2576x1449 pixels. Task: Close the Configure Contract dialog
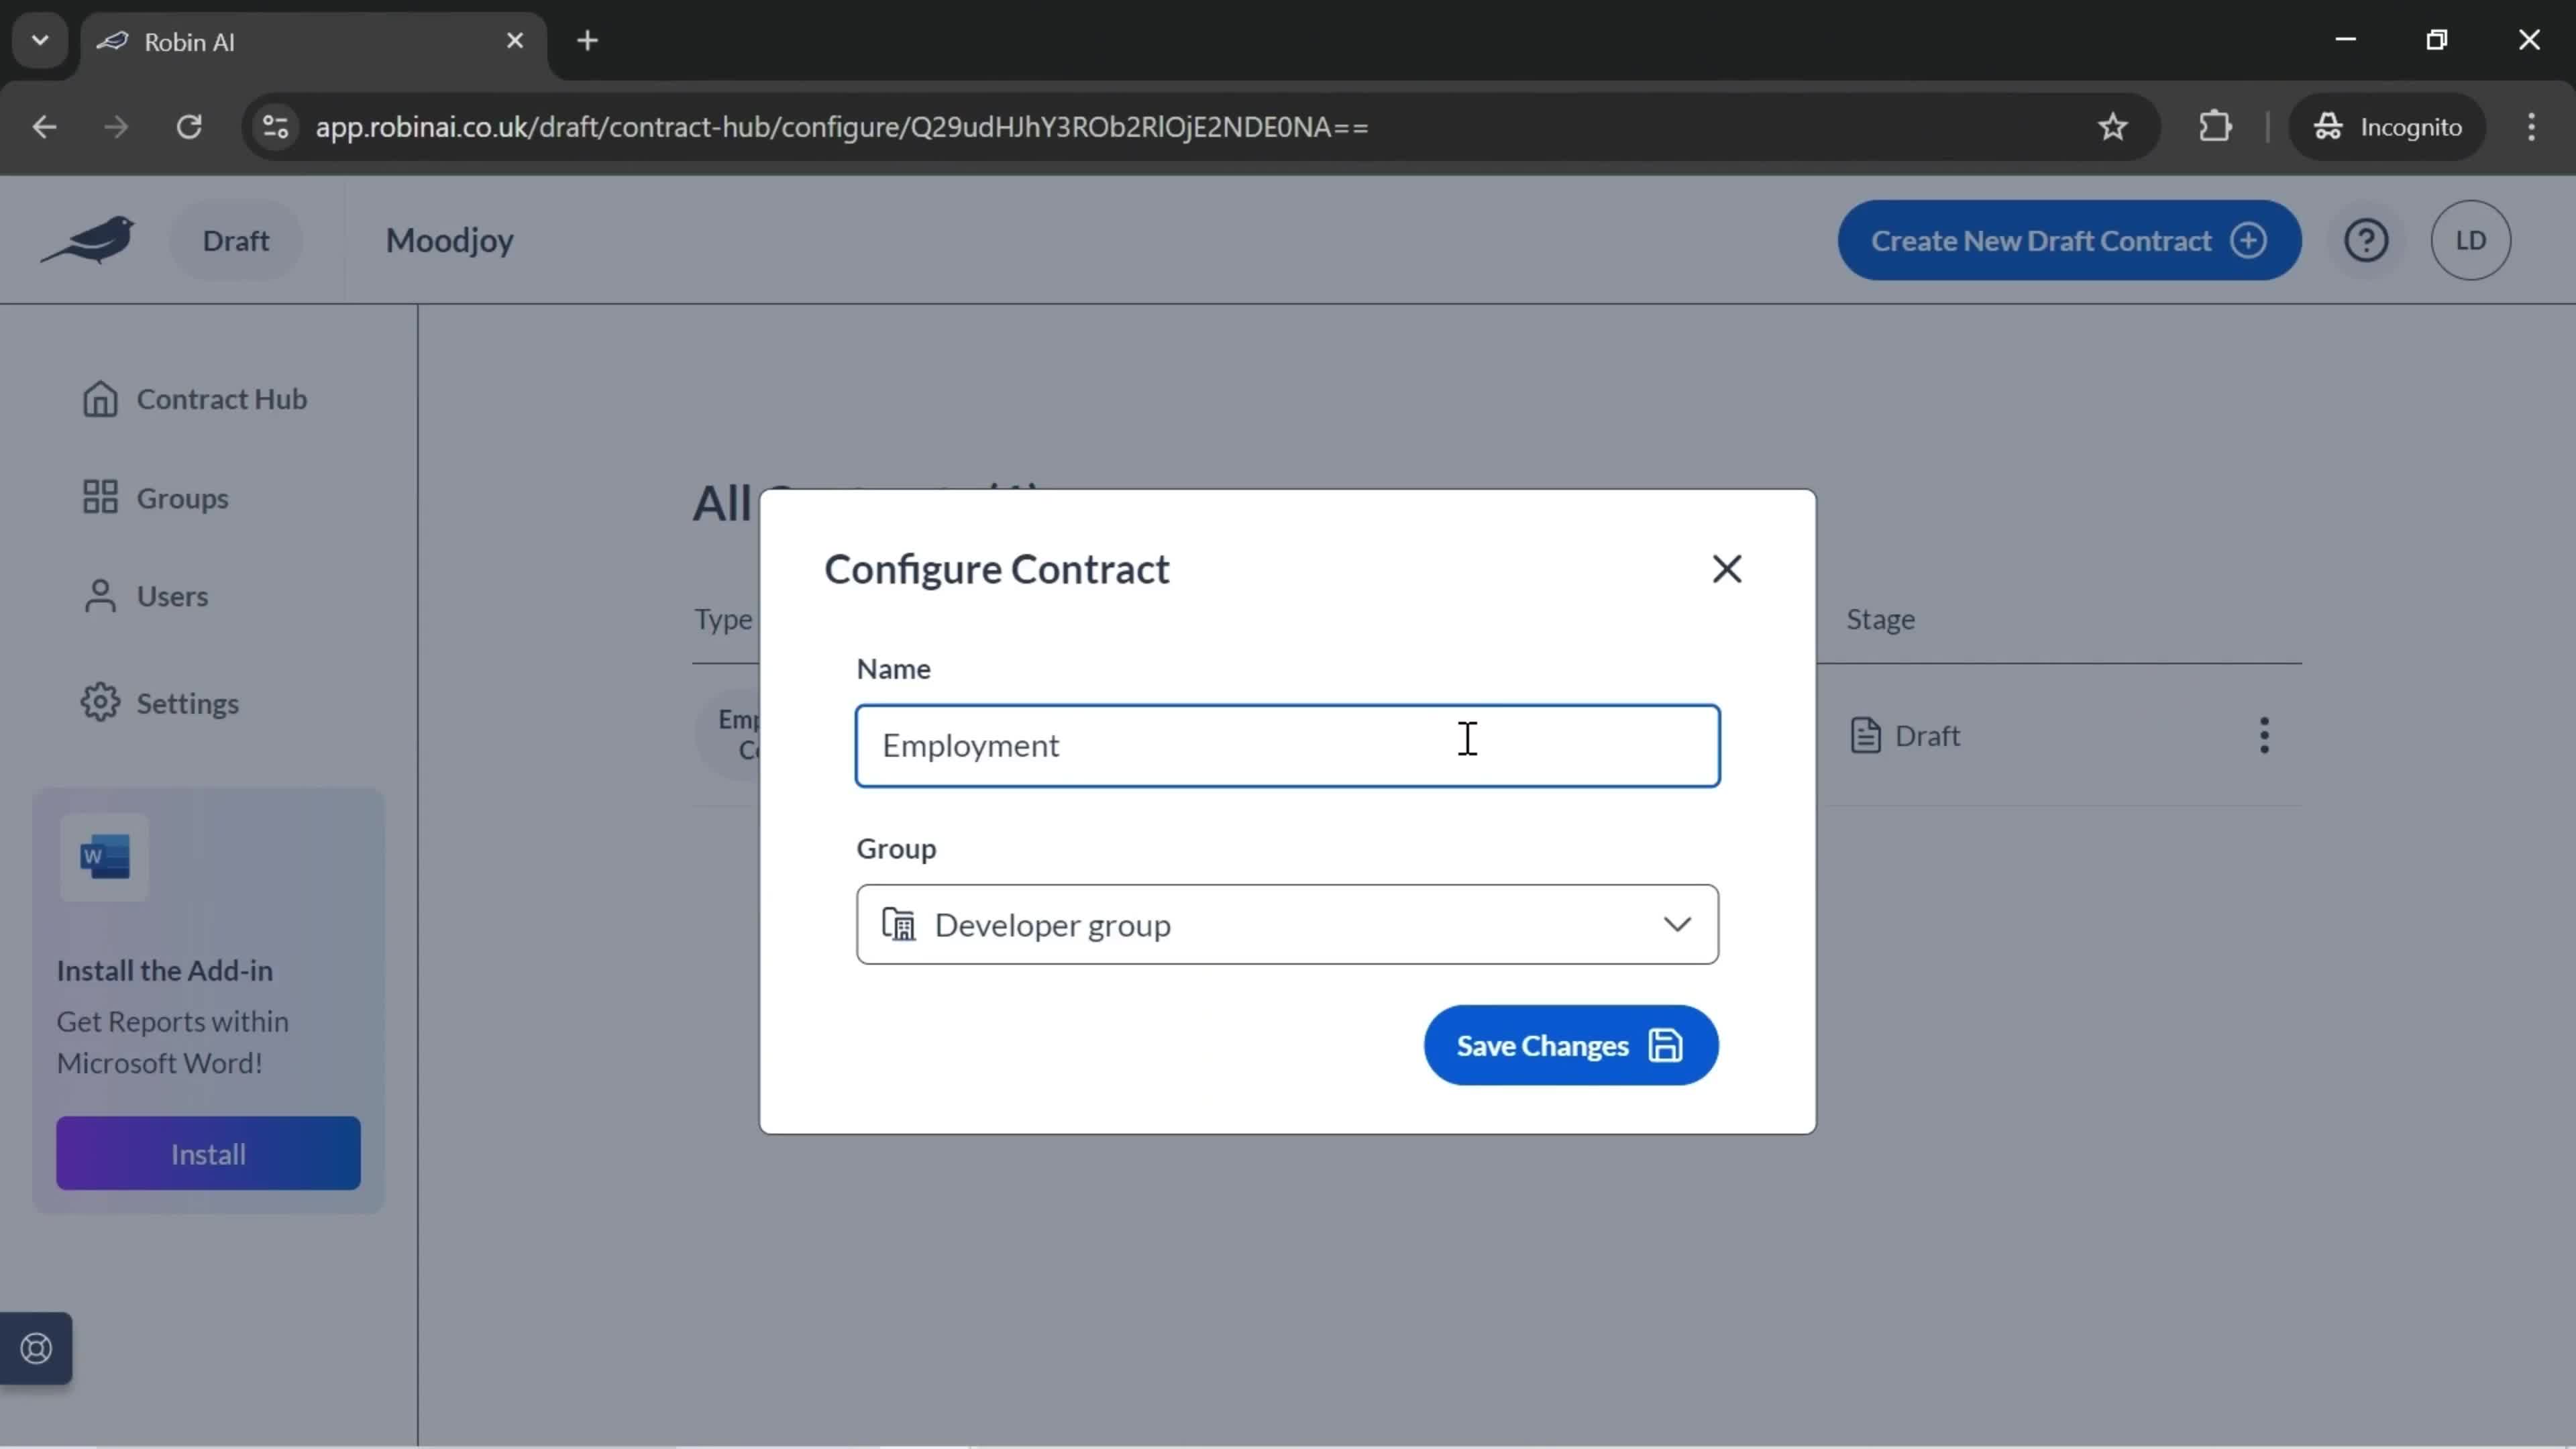(1725, 568)
